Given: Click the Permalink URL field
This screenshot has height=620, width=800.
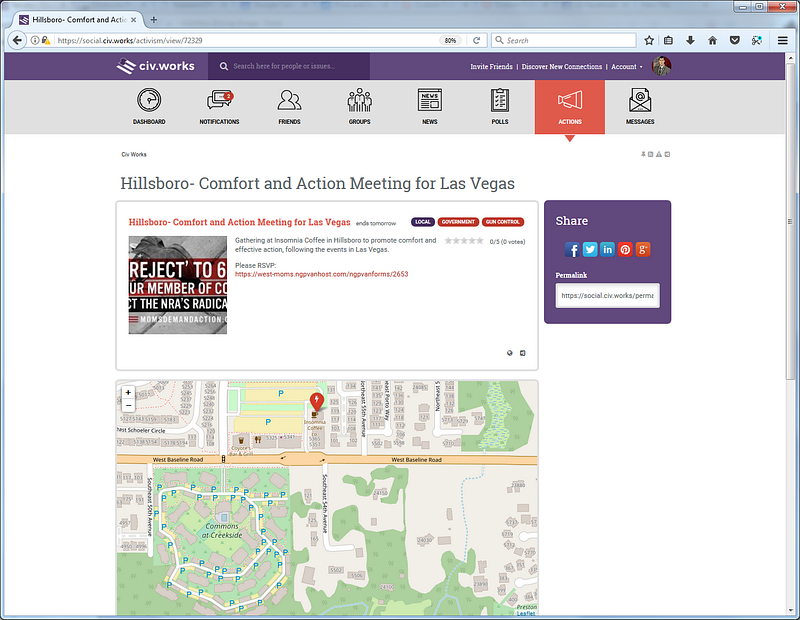Looking at the screenshot, I should (607, 296).
